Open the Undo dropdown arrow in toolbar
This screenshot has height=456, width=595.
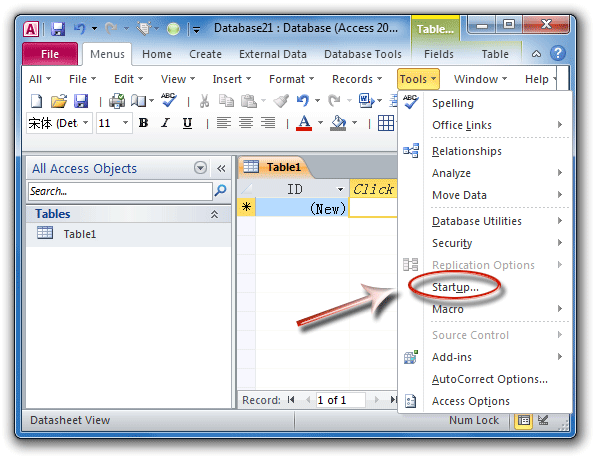[x=318, y=101]
